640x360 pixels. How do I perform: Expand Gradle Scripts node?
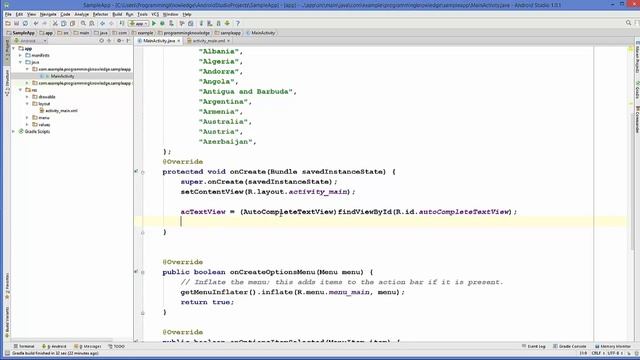14,131
